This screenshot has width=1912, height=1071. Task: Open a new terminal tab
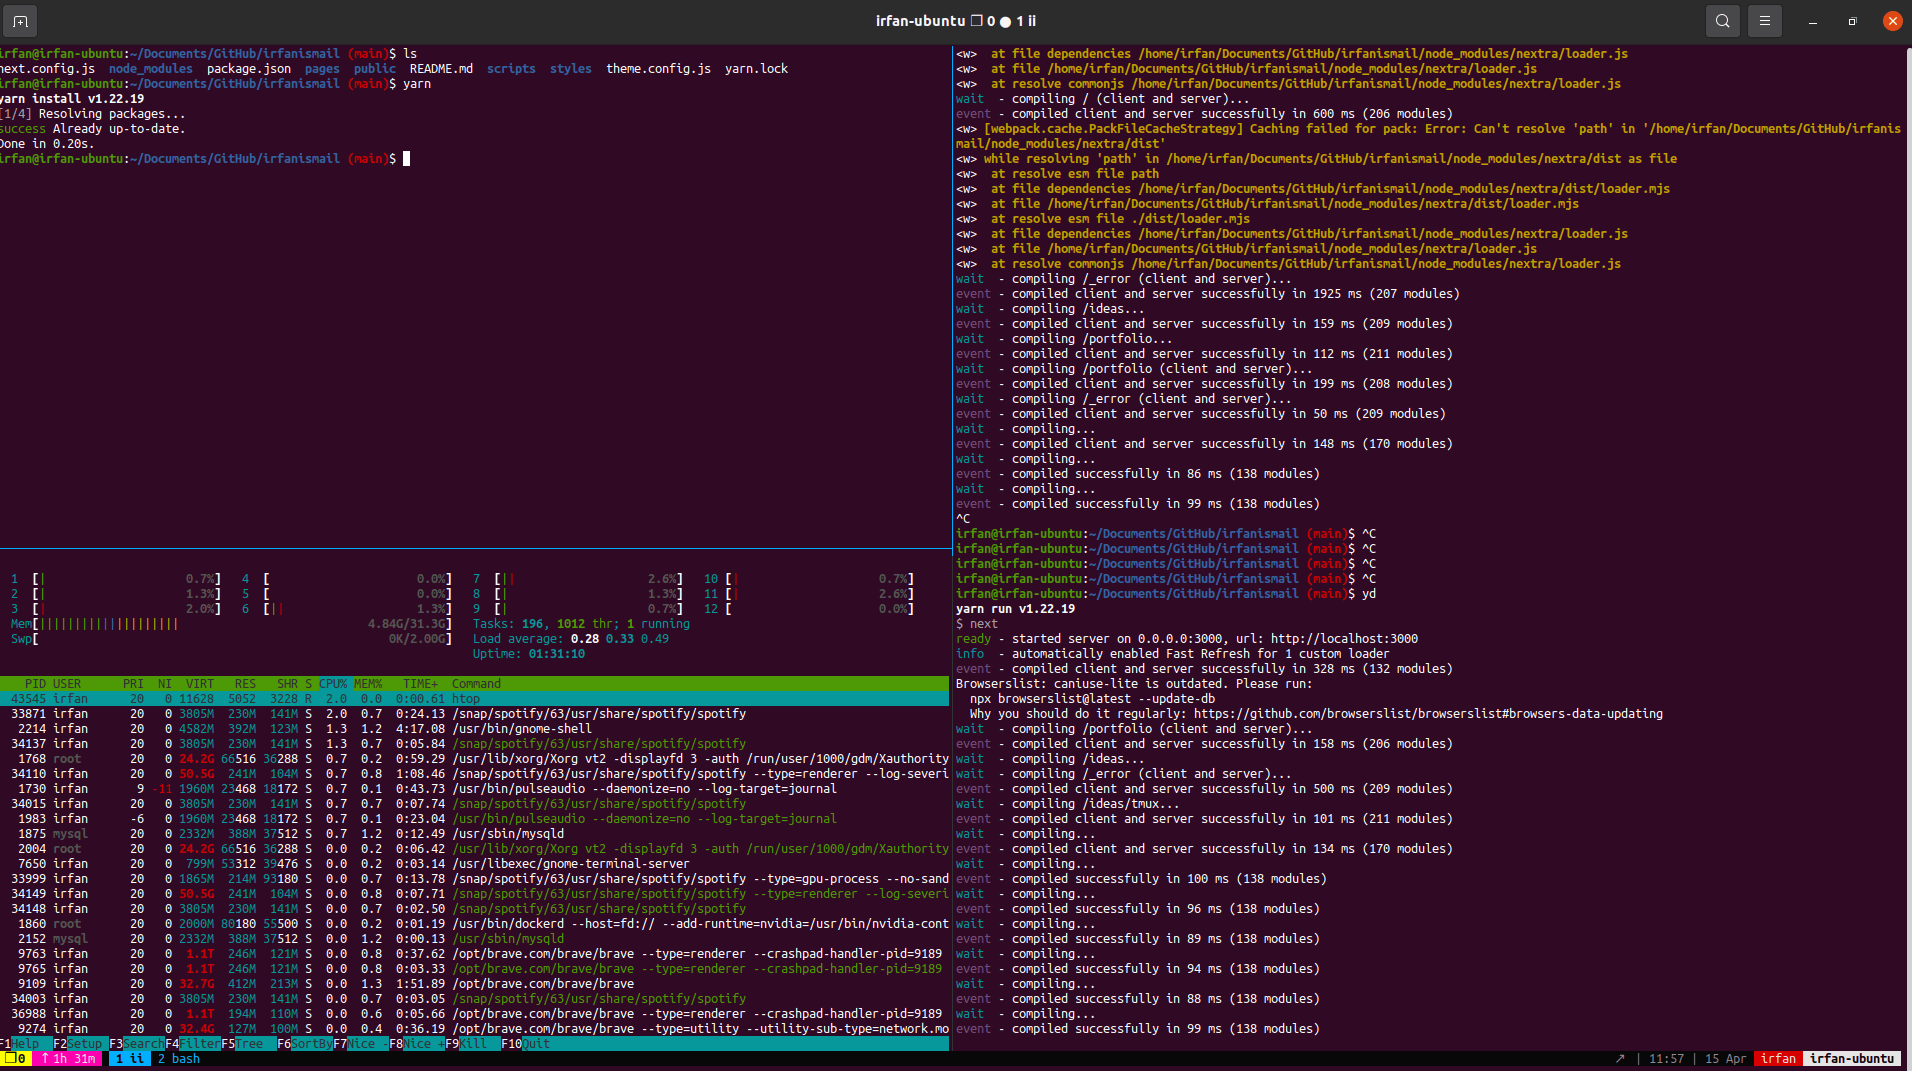20,20
